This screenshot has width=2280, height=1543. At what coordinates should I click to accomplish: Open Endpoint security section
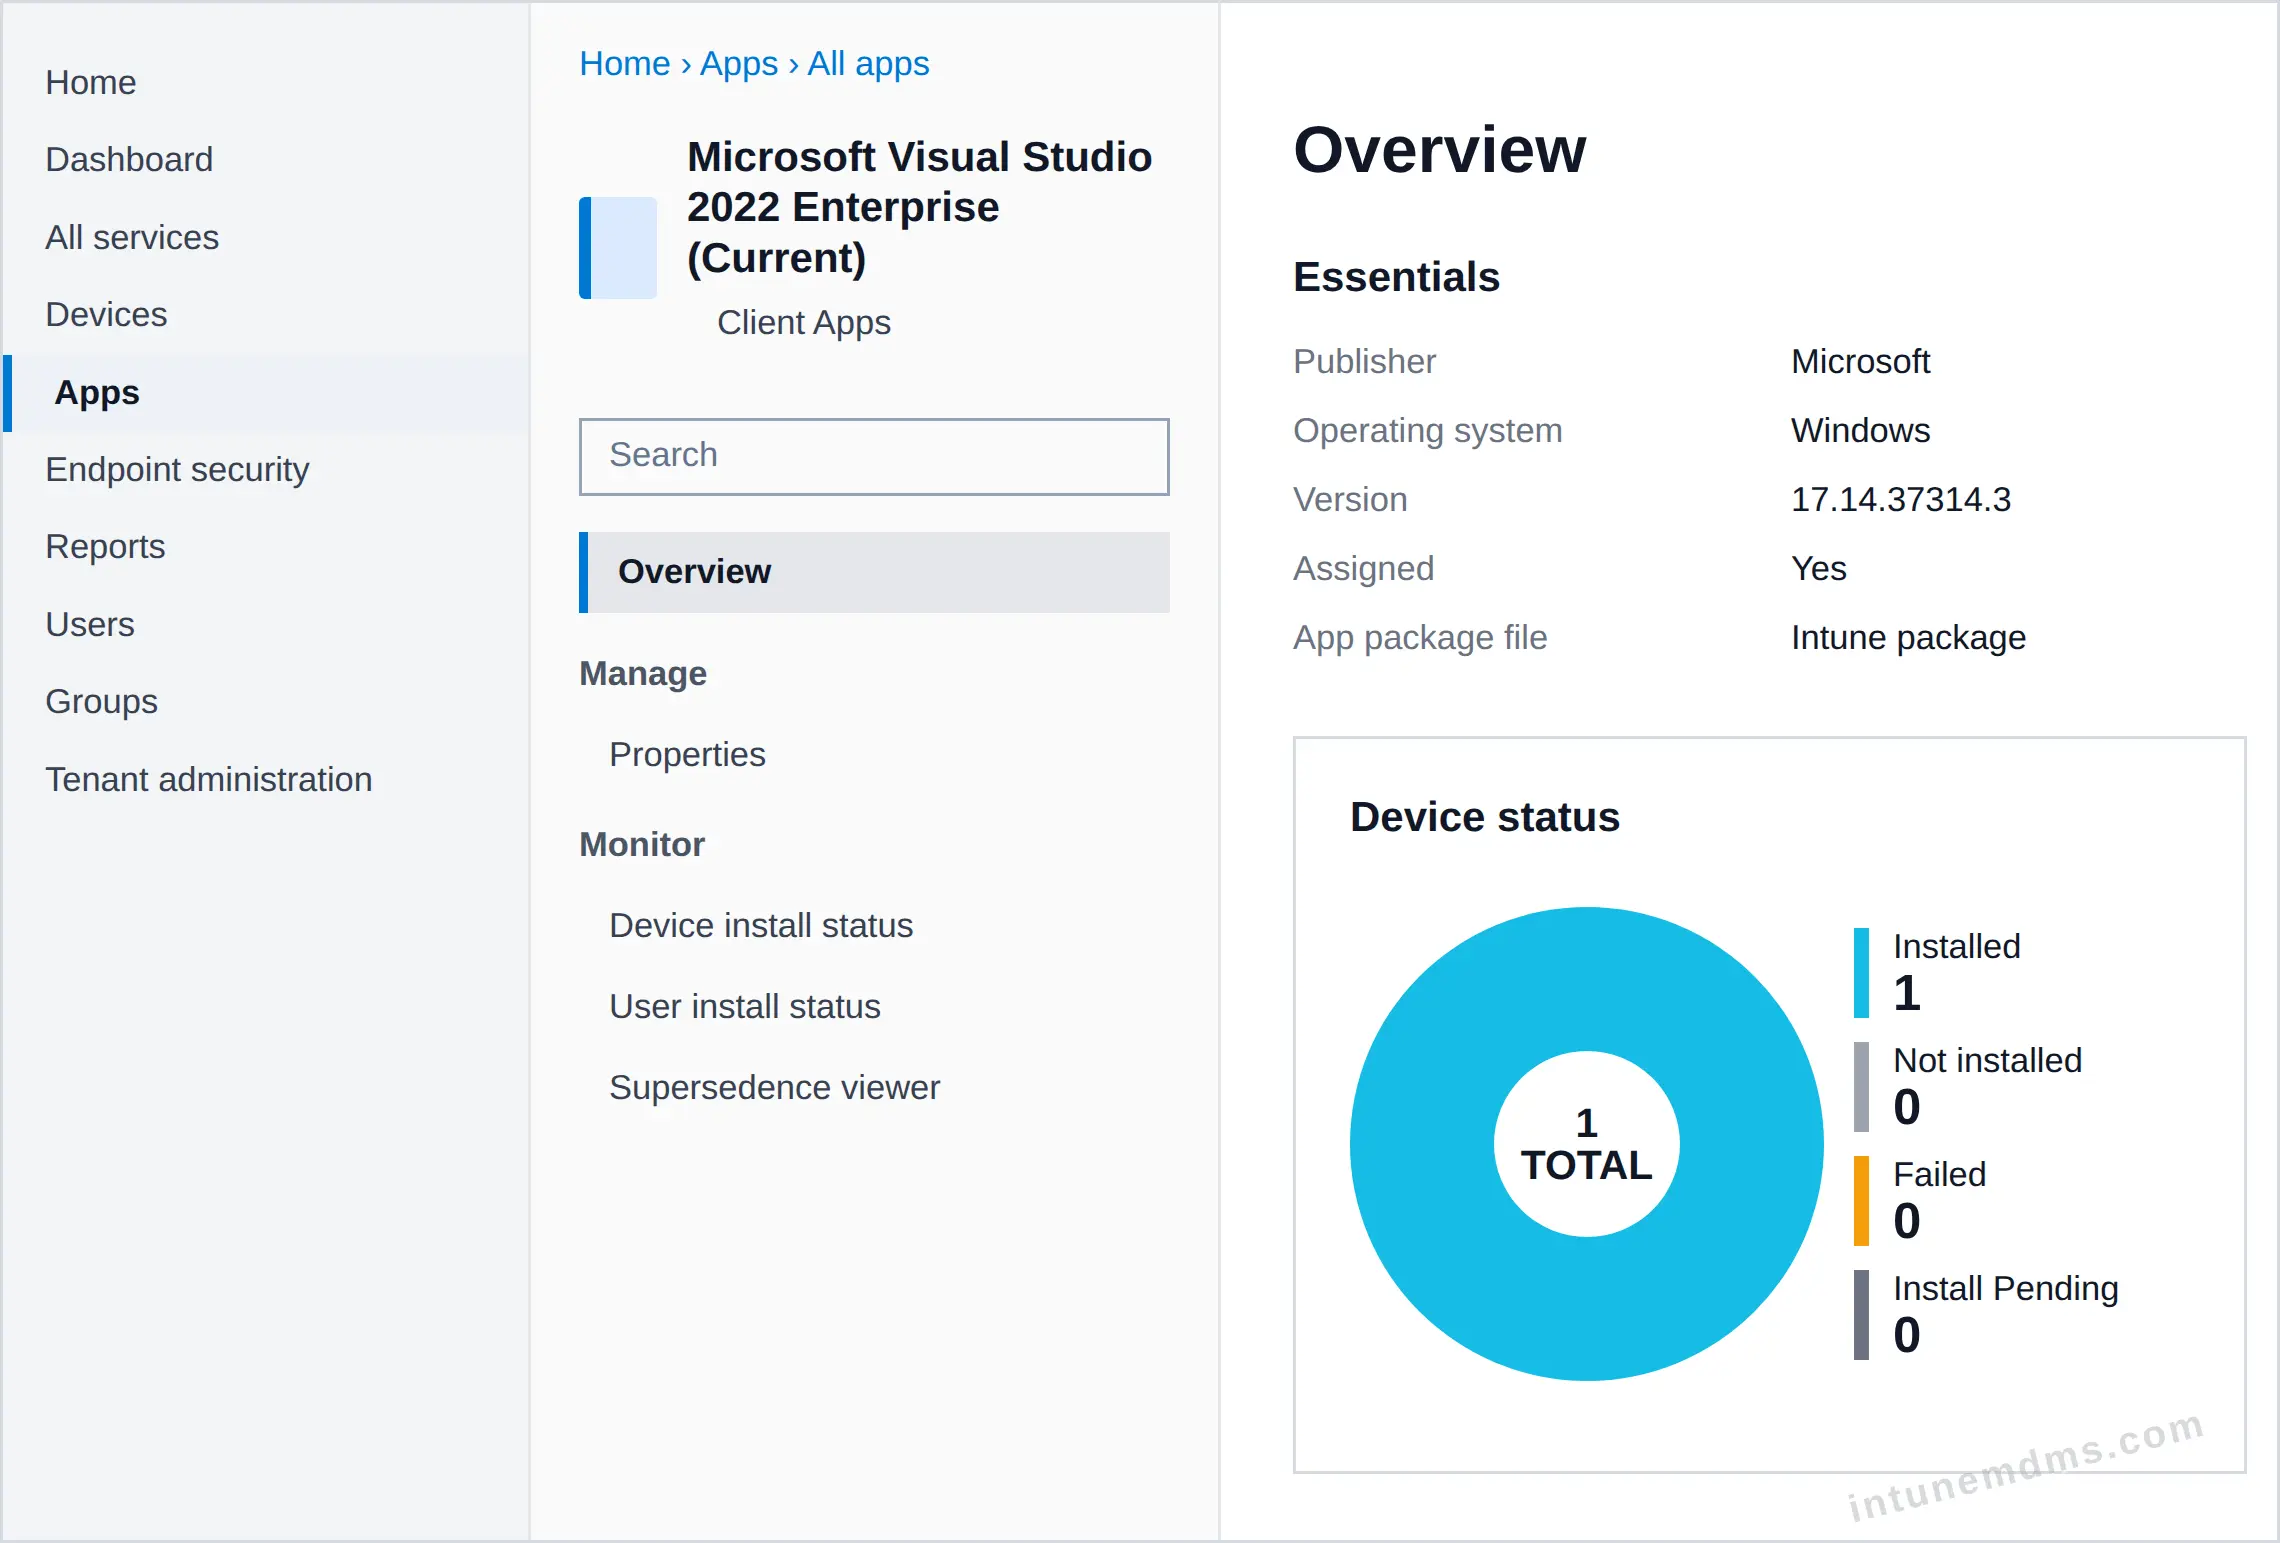click(x=177, y=469)
